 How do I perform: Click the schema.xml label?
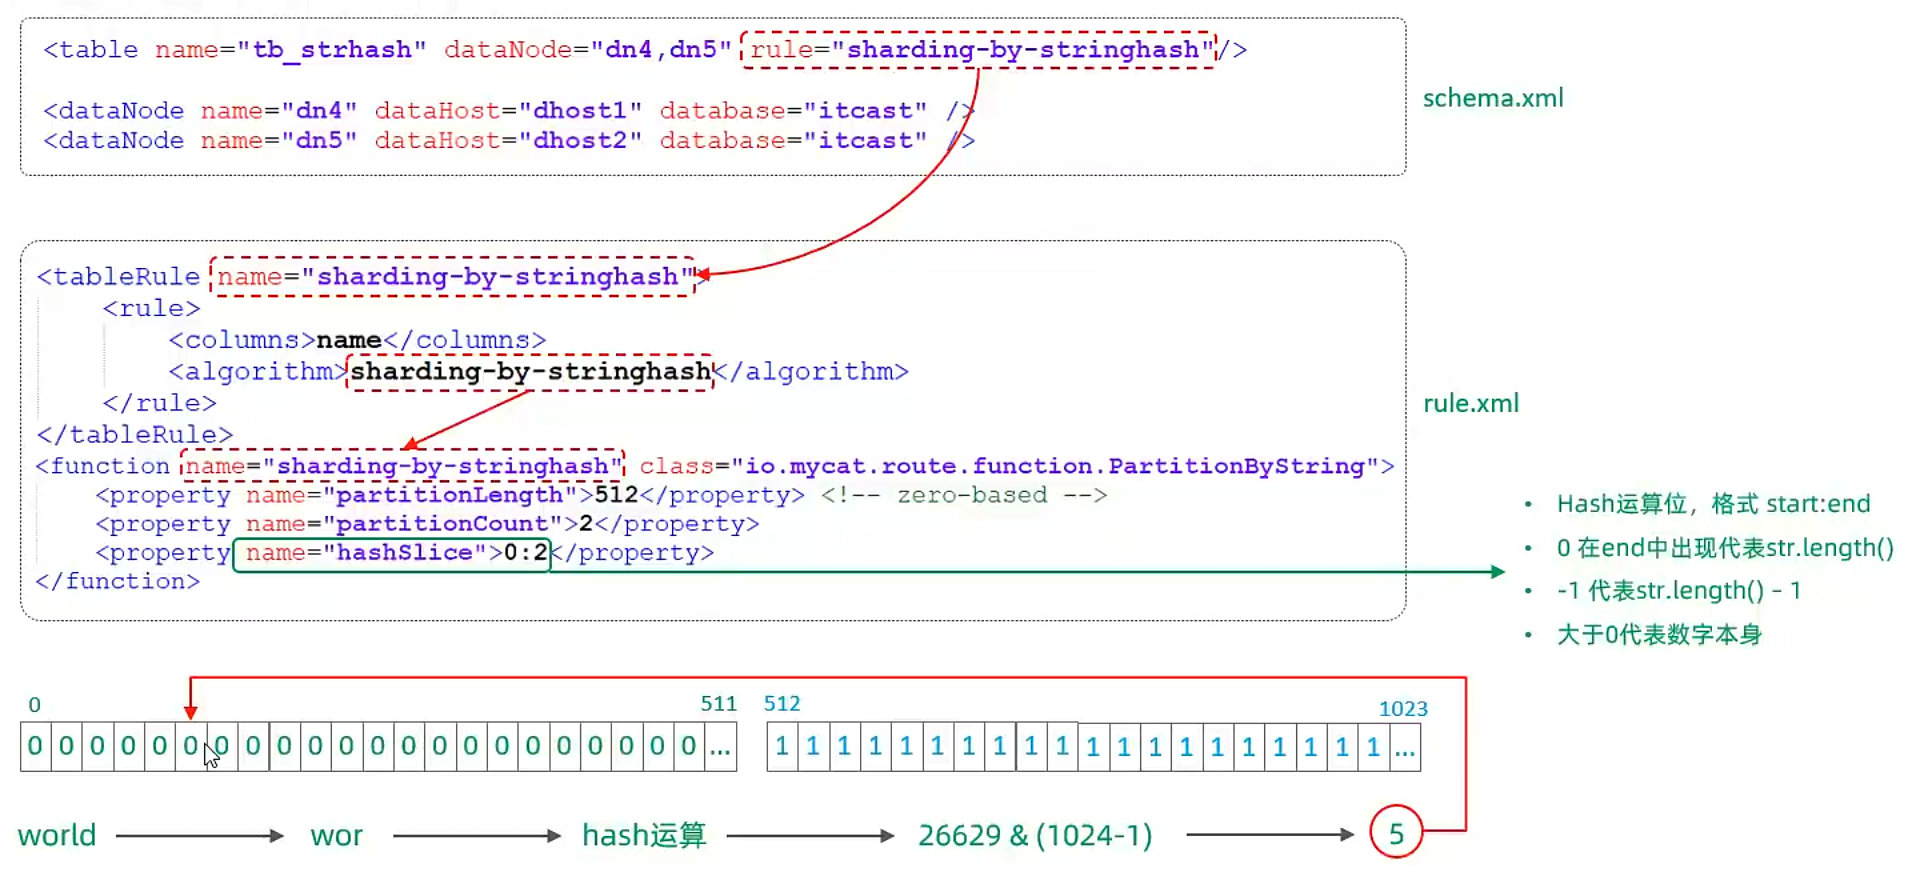[1492, 98]
